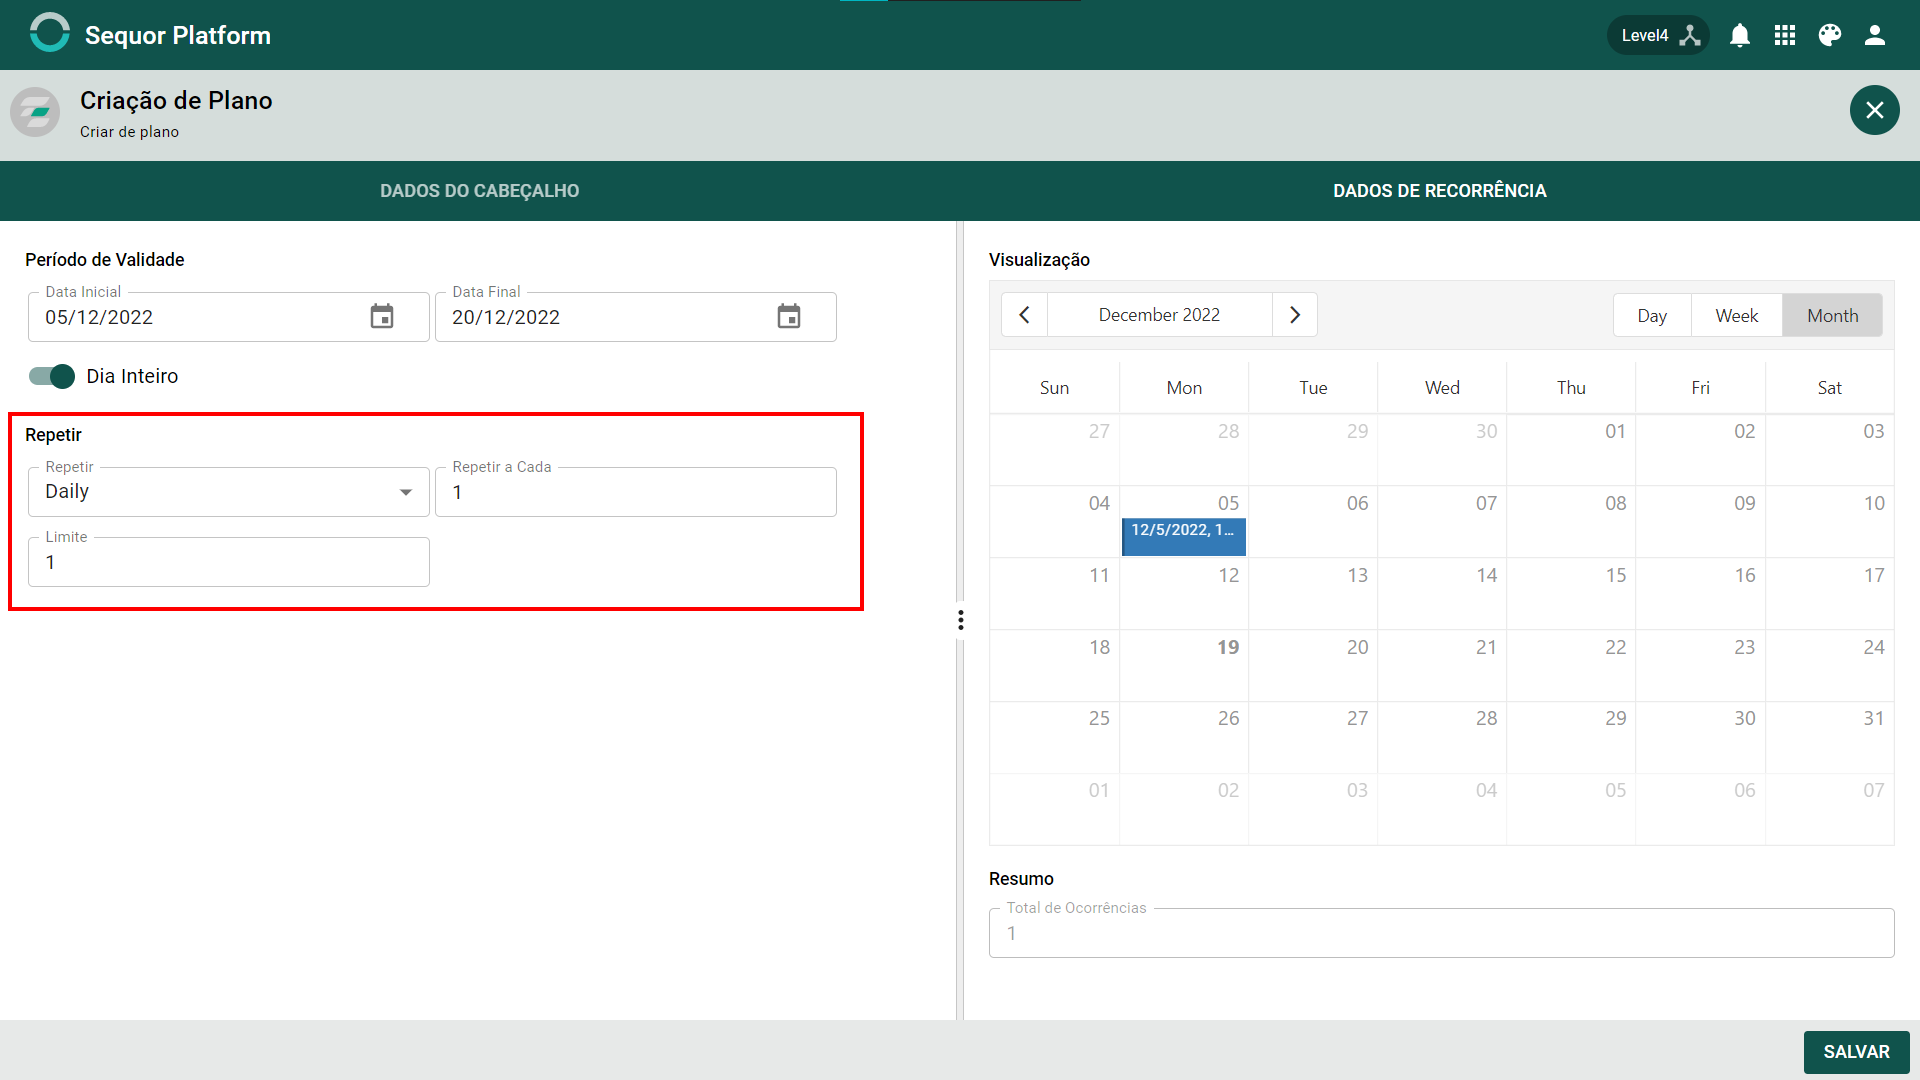Close the Criação de Plano dialog

1875,110
